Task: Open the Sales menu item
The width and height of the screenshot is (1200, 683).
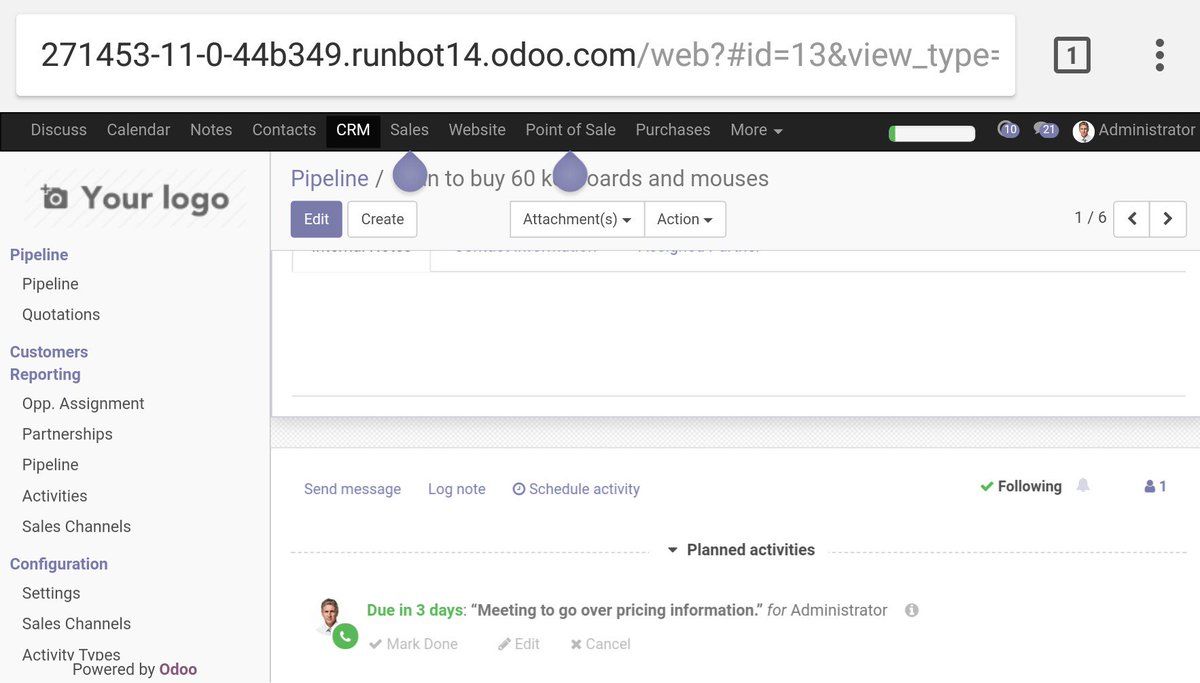Action: [x=409, y=130]
